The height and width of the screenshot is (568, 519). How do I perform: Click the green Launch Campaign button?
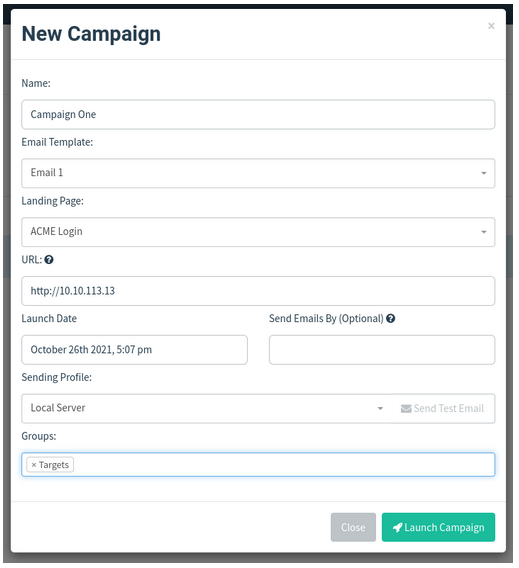click(x=438, y=527)
